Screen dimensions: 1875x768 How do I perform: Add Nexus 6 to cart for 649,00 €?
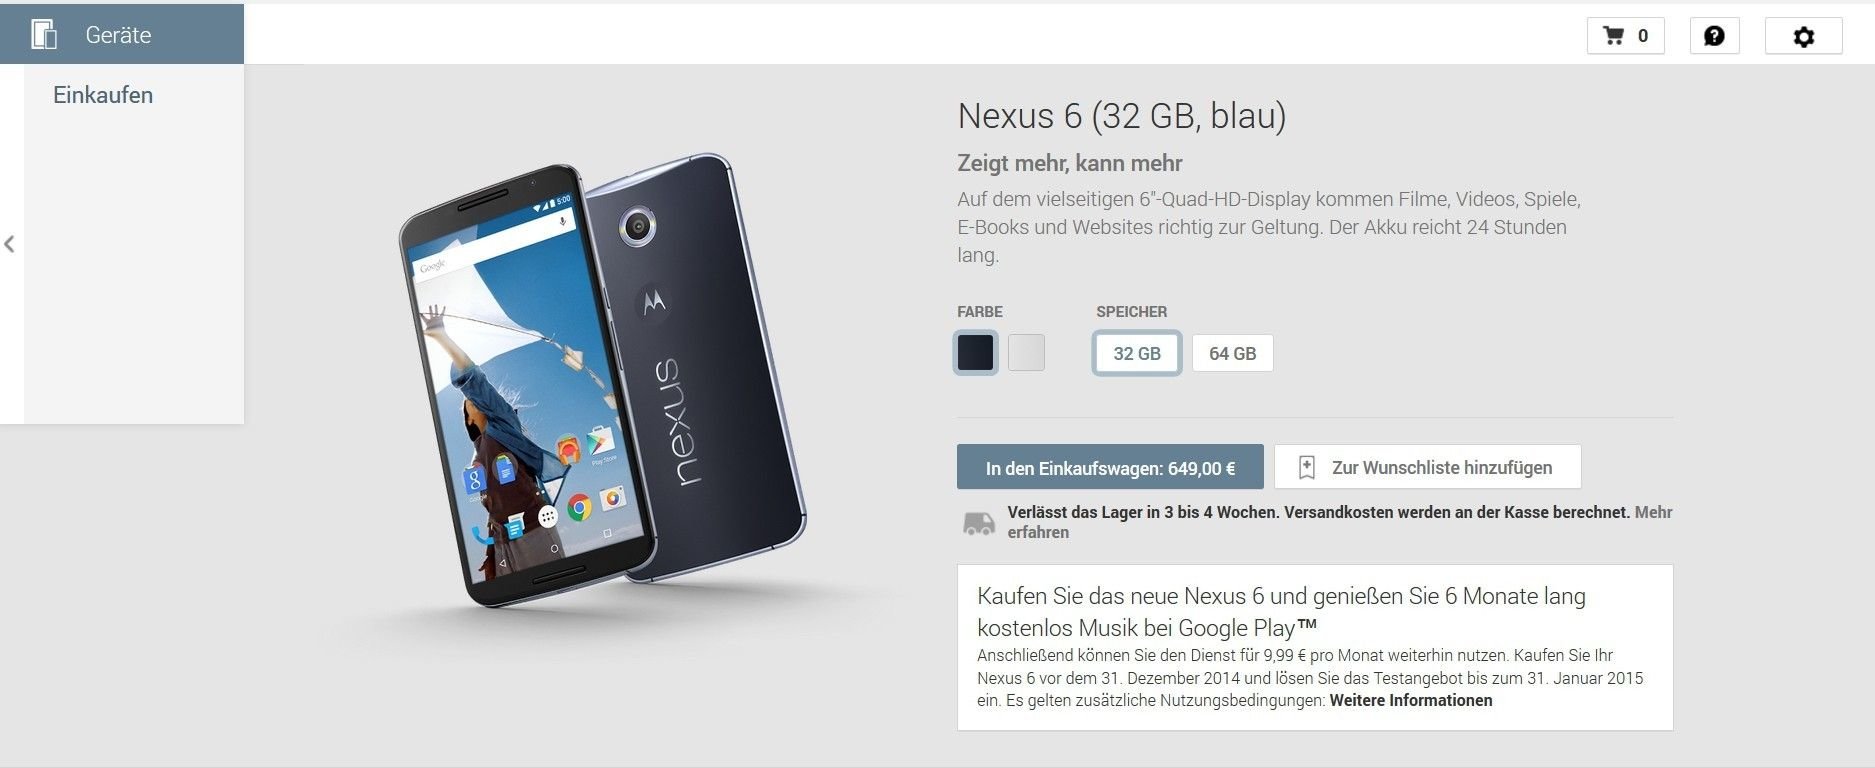coord(1110,467)
